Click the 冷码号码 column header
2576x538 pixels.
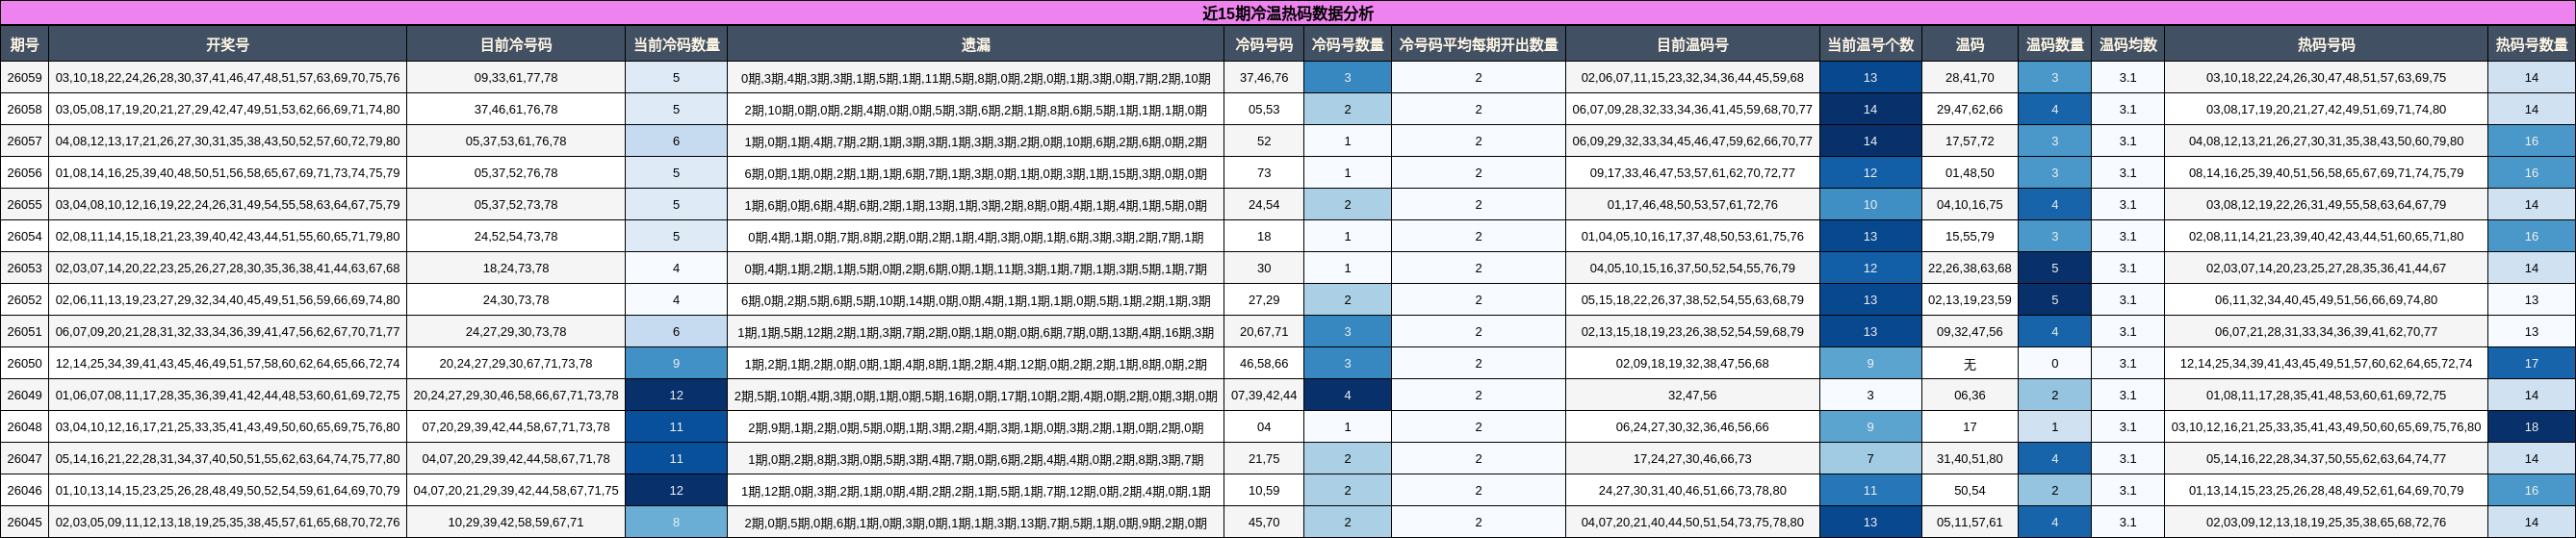(1264, 44)
